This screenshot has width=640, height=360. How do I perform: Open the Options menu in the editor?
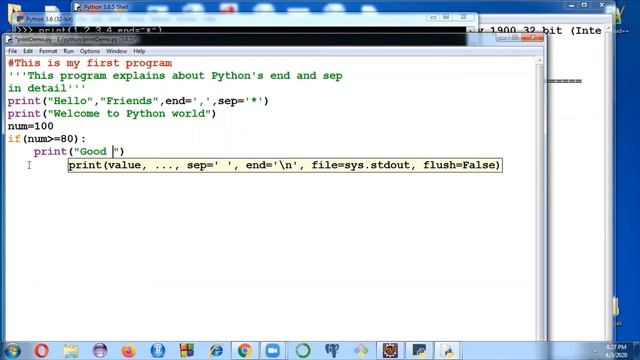[x=90, y=51]
